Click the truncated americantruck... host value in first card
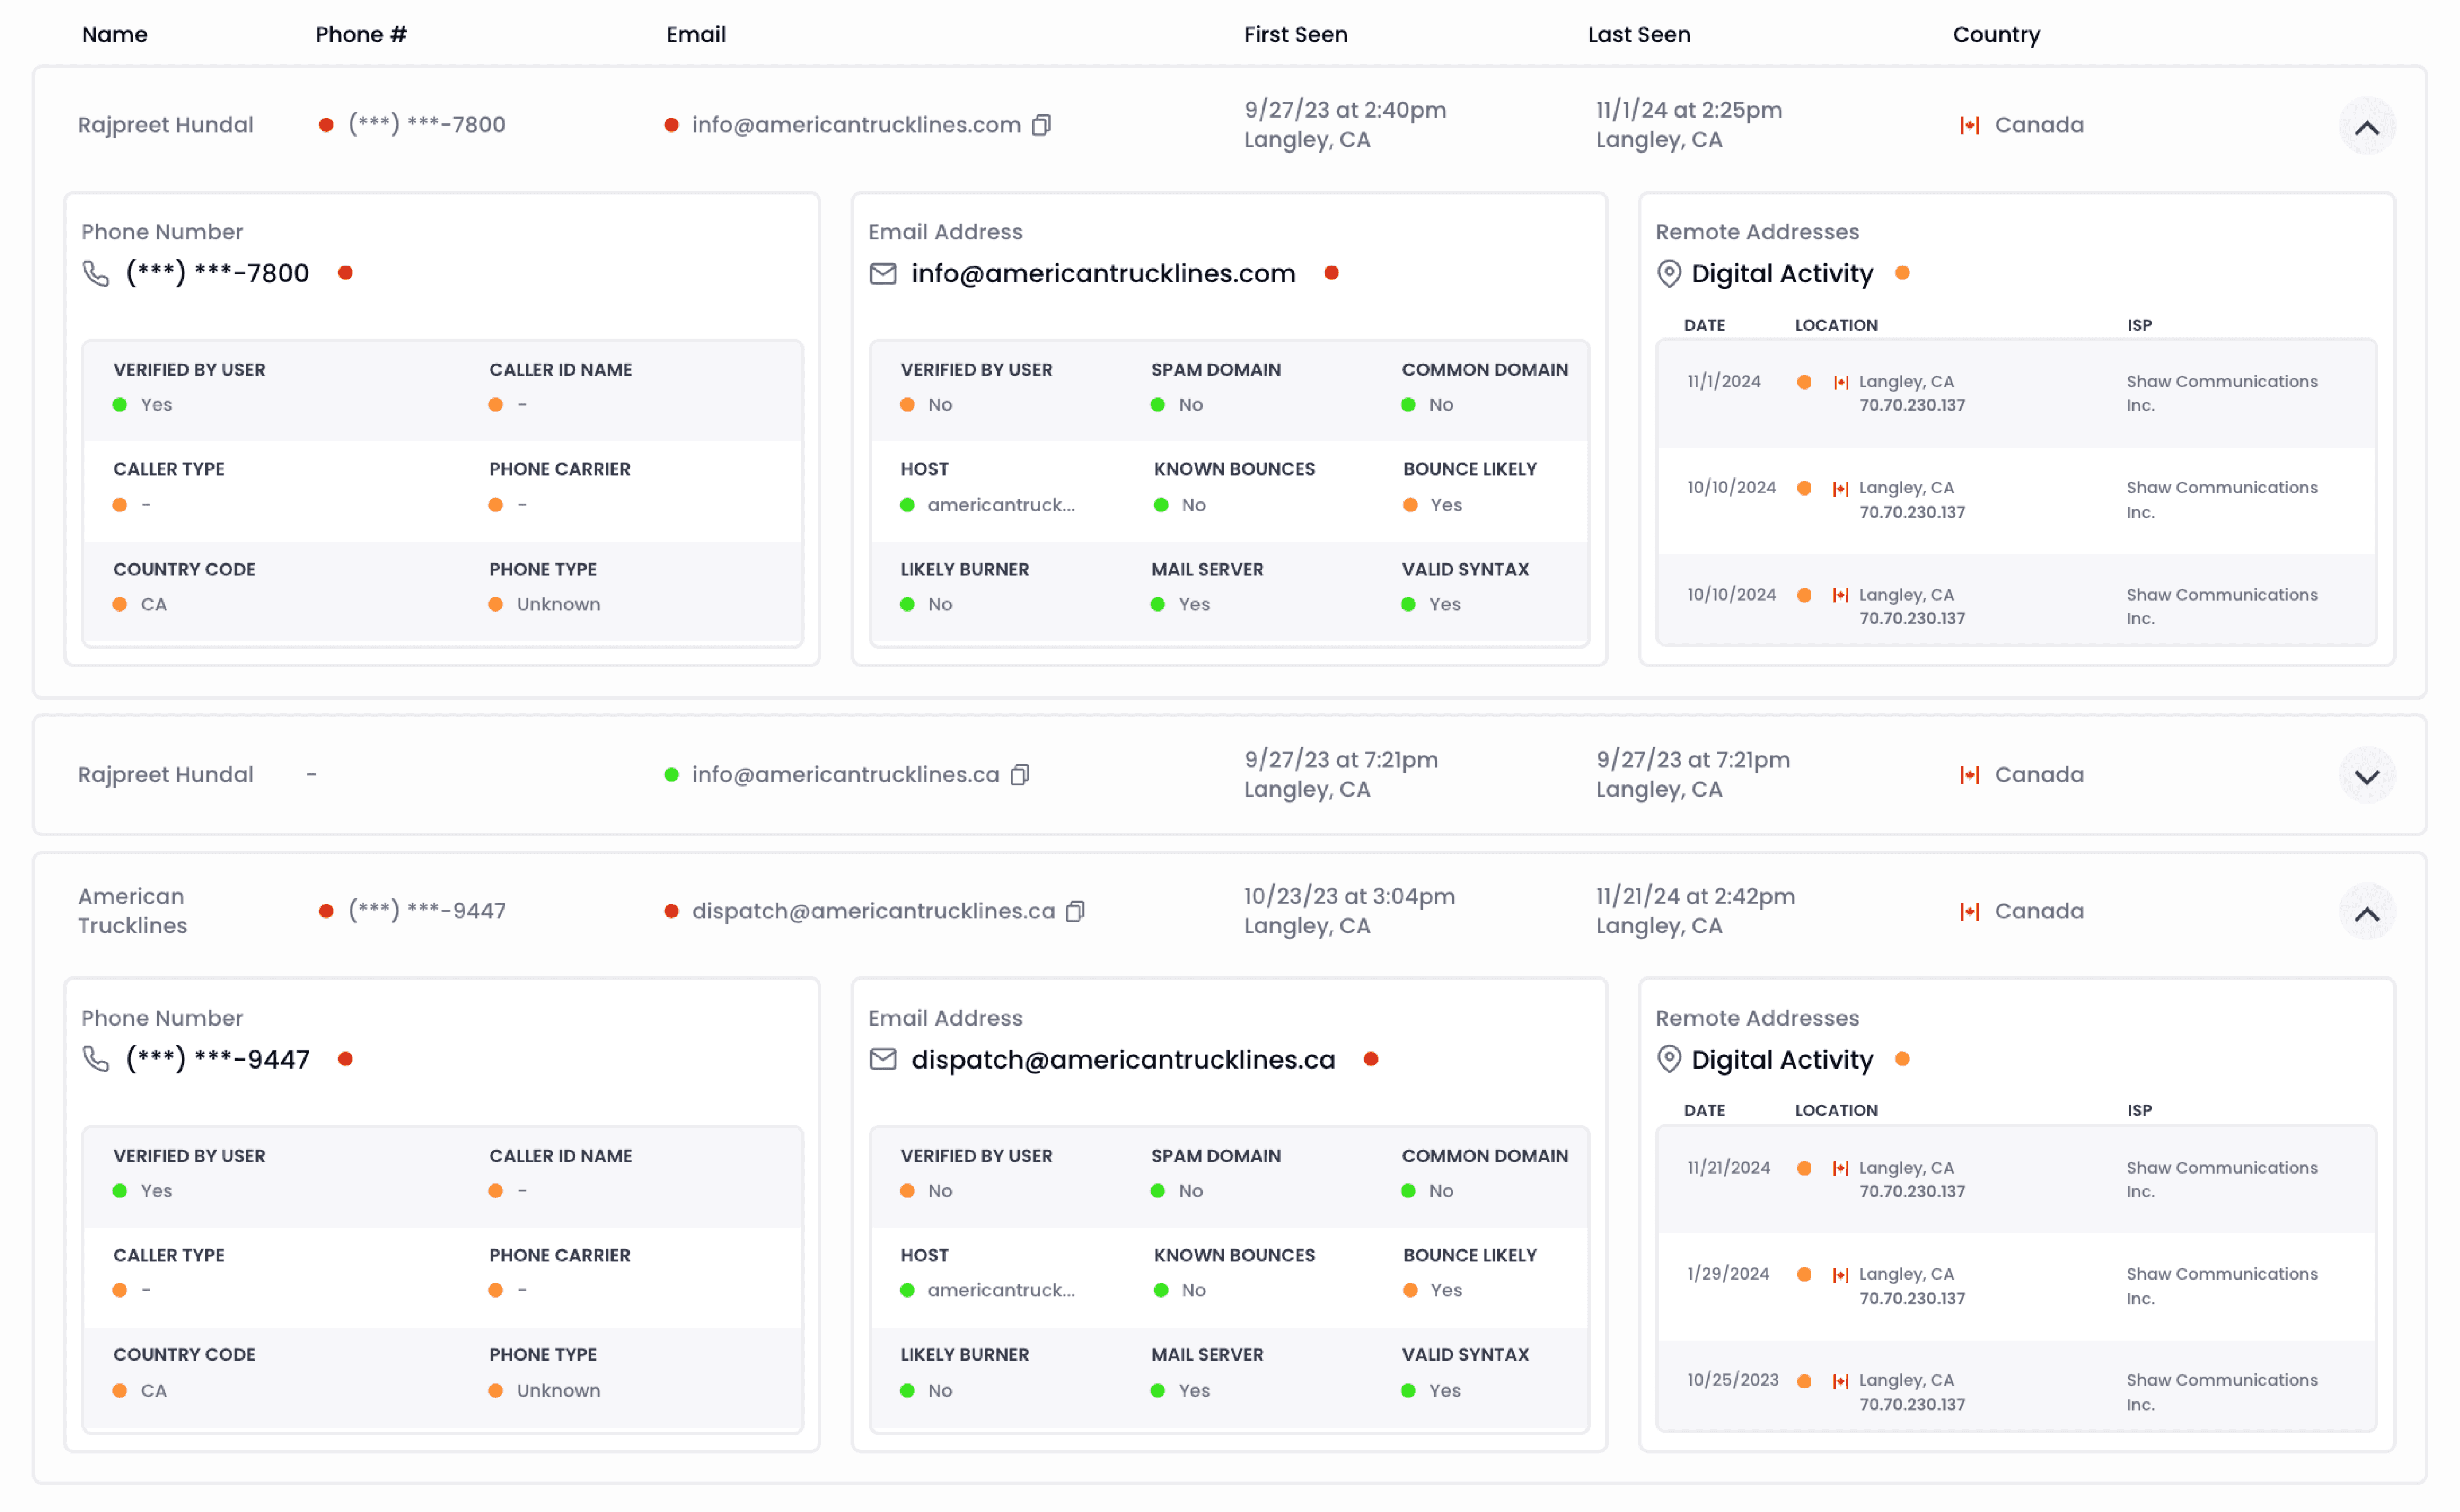This screenshot has width=2460, height=1512. tap(1000, 505)
